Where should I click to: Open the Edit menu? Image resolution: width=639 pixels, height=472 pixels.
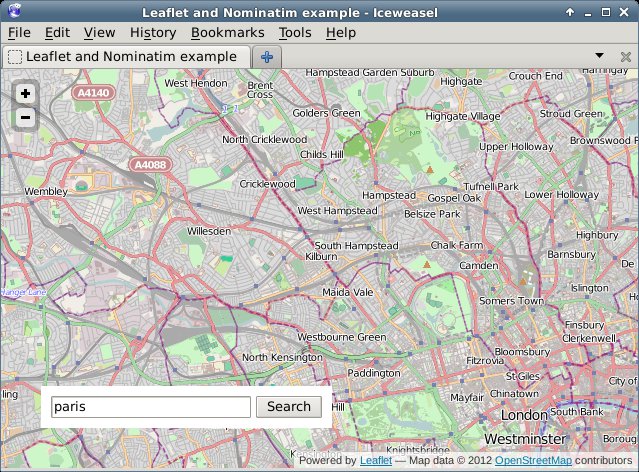(x=57, y=32)
